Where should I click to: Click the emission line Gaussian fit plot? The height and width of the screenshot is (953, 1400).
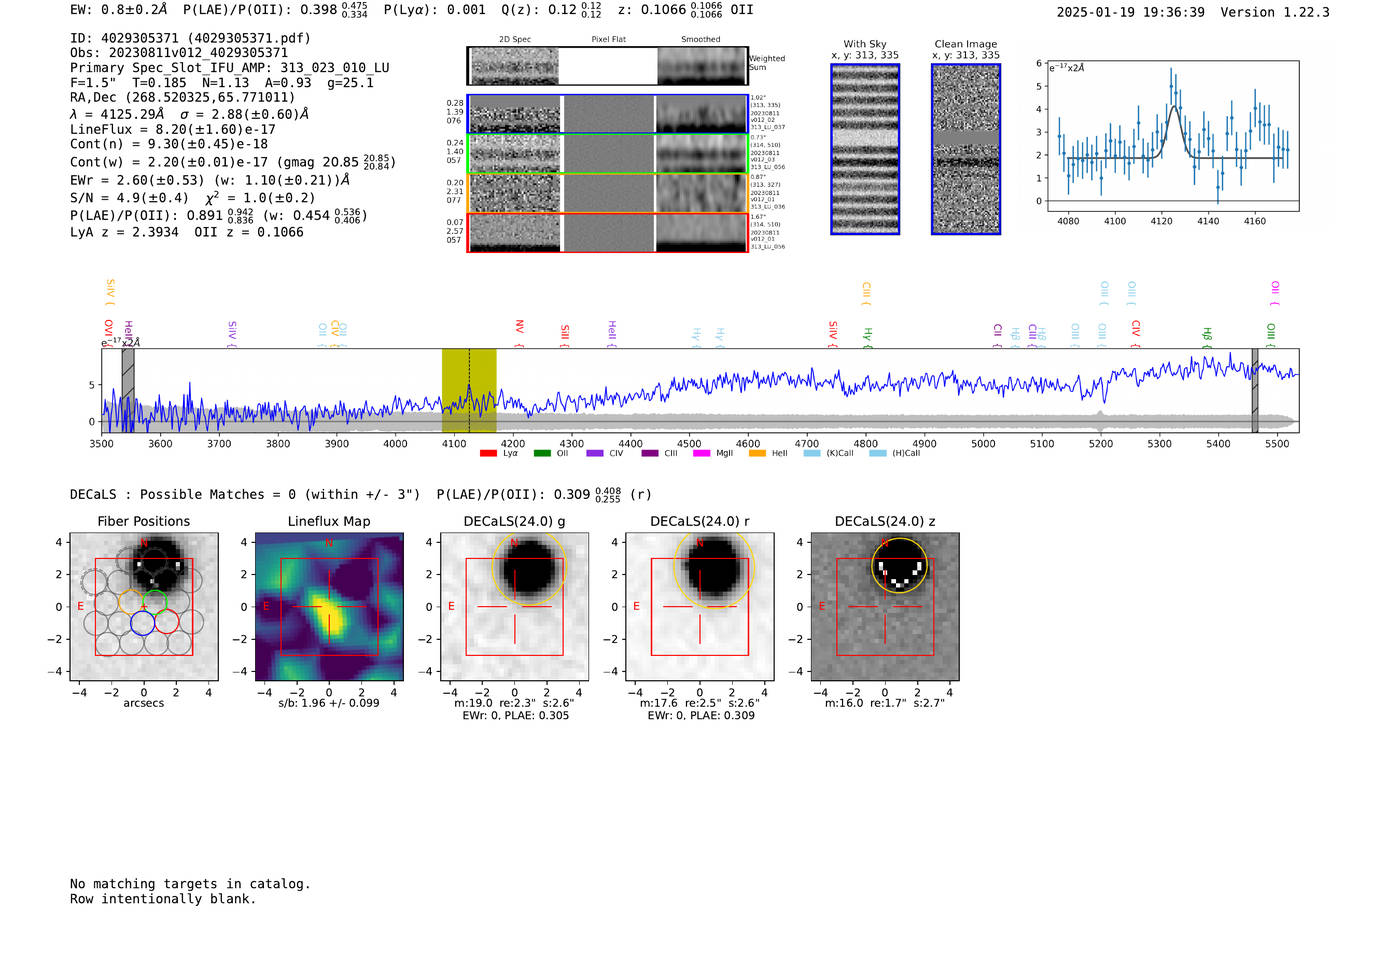[1173, 136]
